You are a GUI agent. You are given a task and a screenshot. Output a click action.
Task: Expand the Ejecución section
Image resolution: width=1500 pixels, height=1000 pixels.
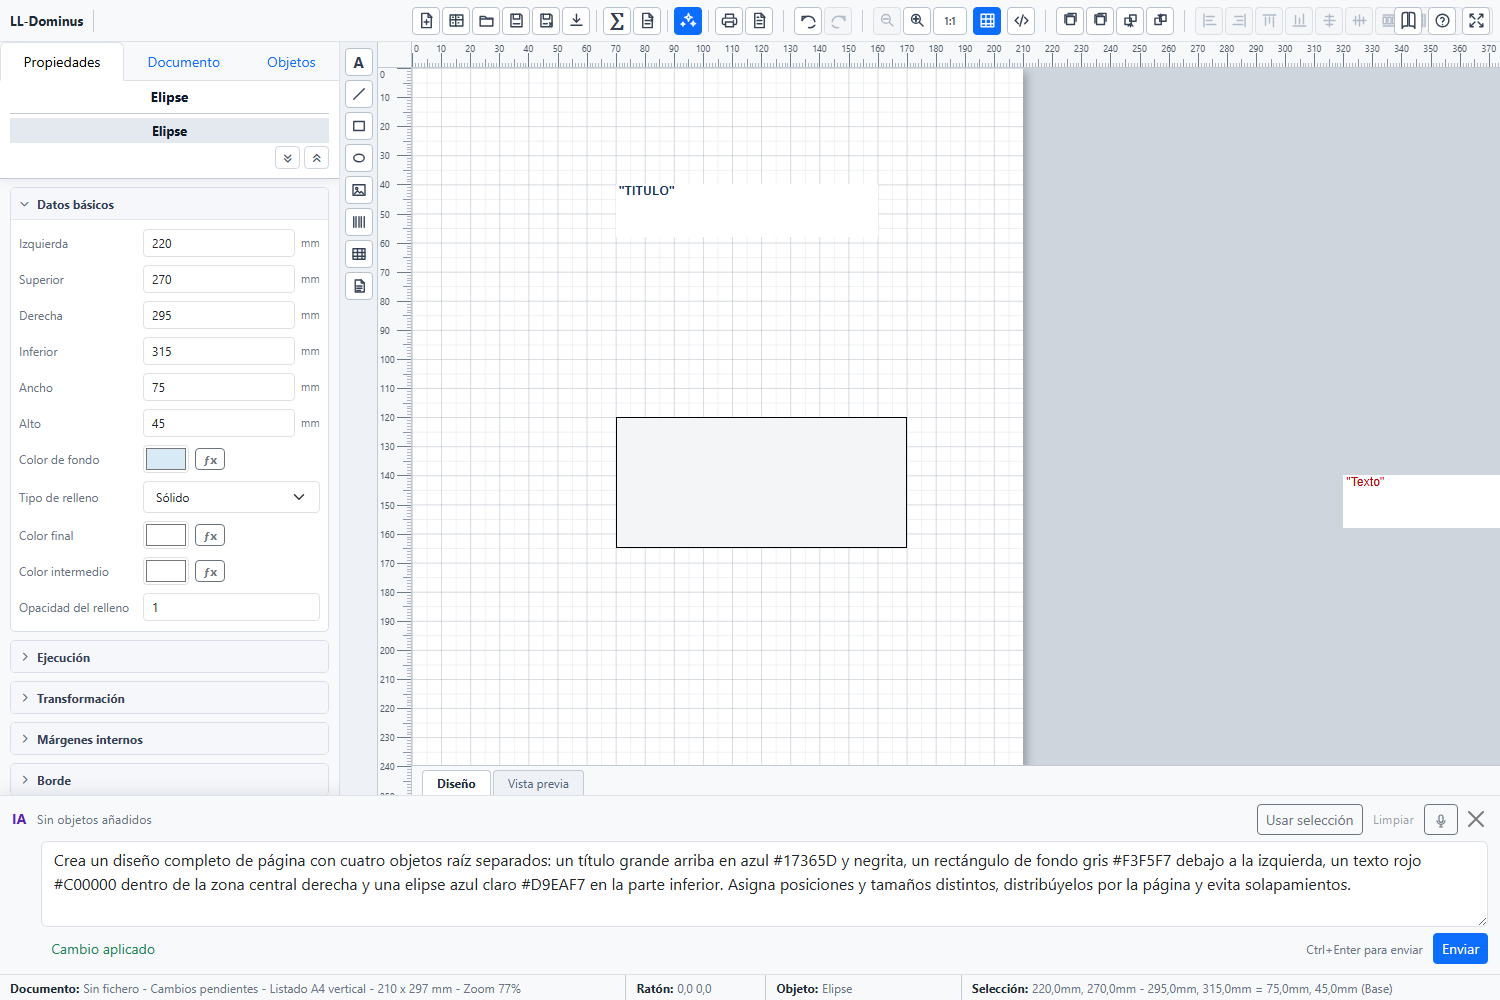(169, 657)
